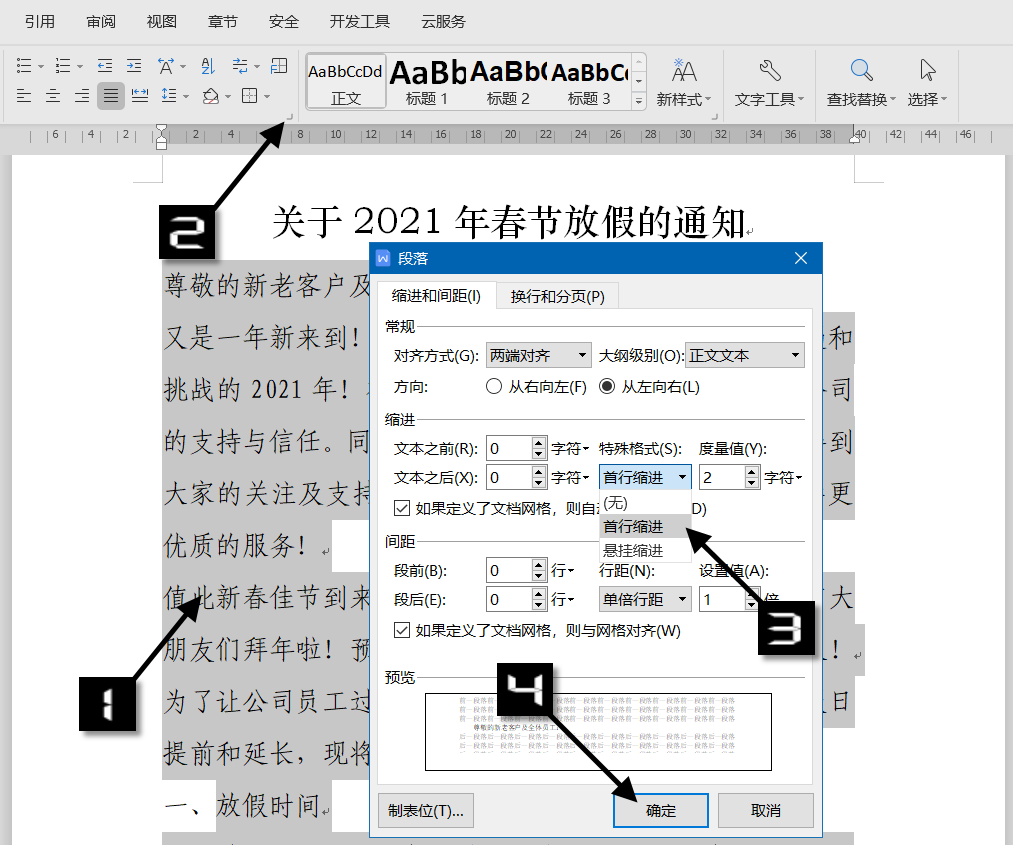
Task: Apply the 标题 1 heading style
Action: pos(426,82)
